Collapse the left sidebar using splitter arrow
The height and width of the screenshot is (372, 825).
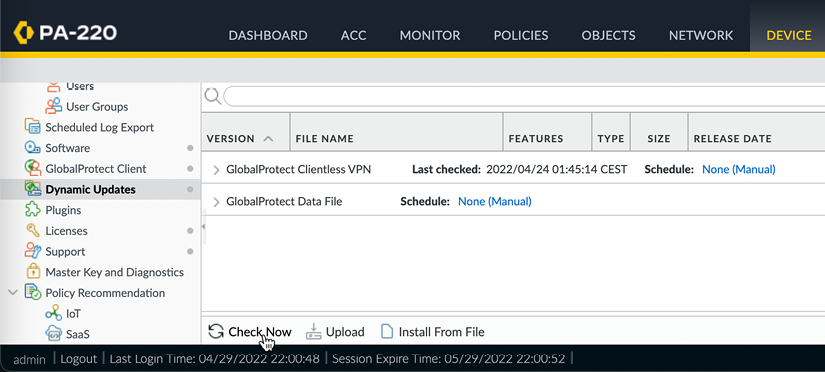click(204, 226)
